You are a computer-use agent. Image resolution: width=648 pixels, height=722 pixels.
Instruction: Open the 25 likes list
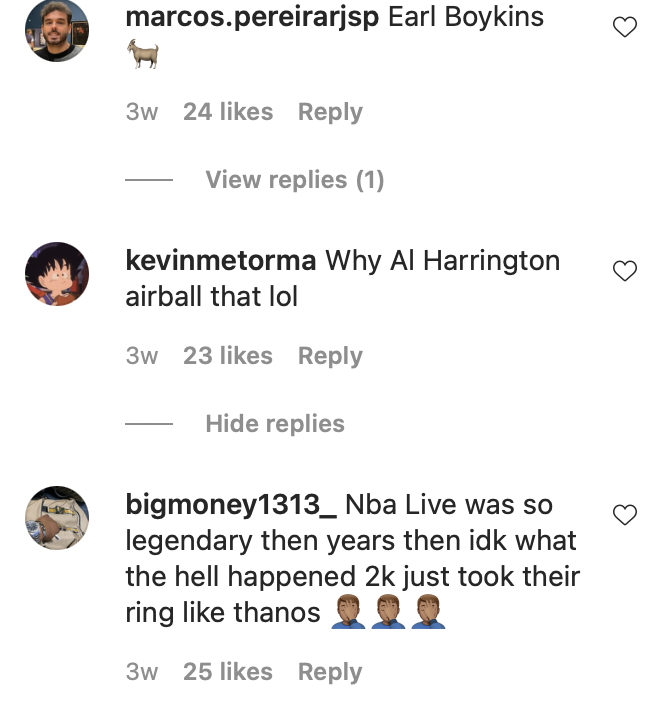227,672
